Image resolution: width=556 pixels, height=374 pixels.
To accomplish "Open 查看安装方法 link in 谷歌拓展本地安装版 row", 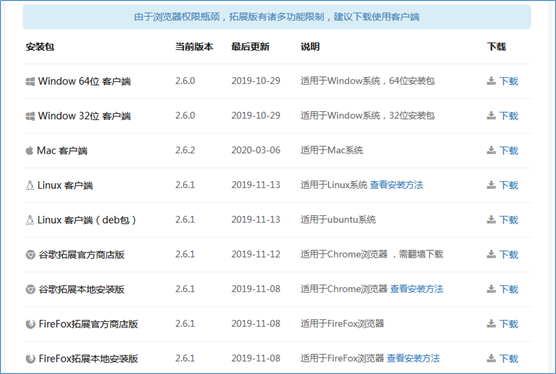I will coord(417,289).
